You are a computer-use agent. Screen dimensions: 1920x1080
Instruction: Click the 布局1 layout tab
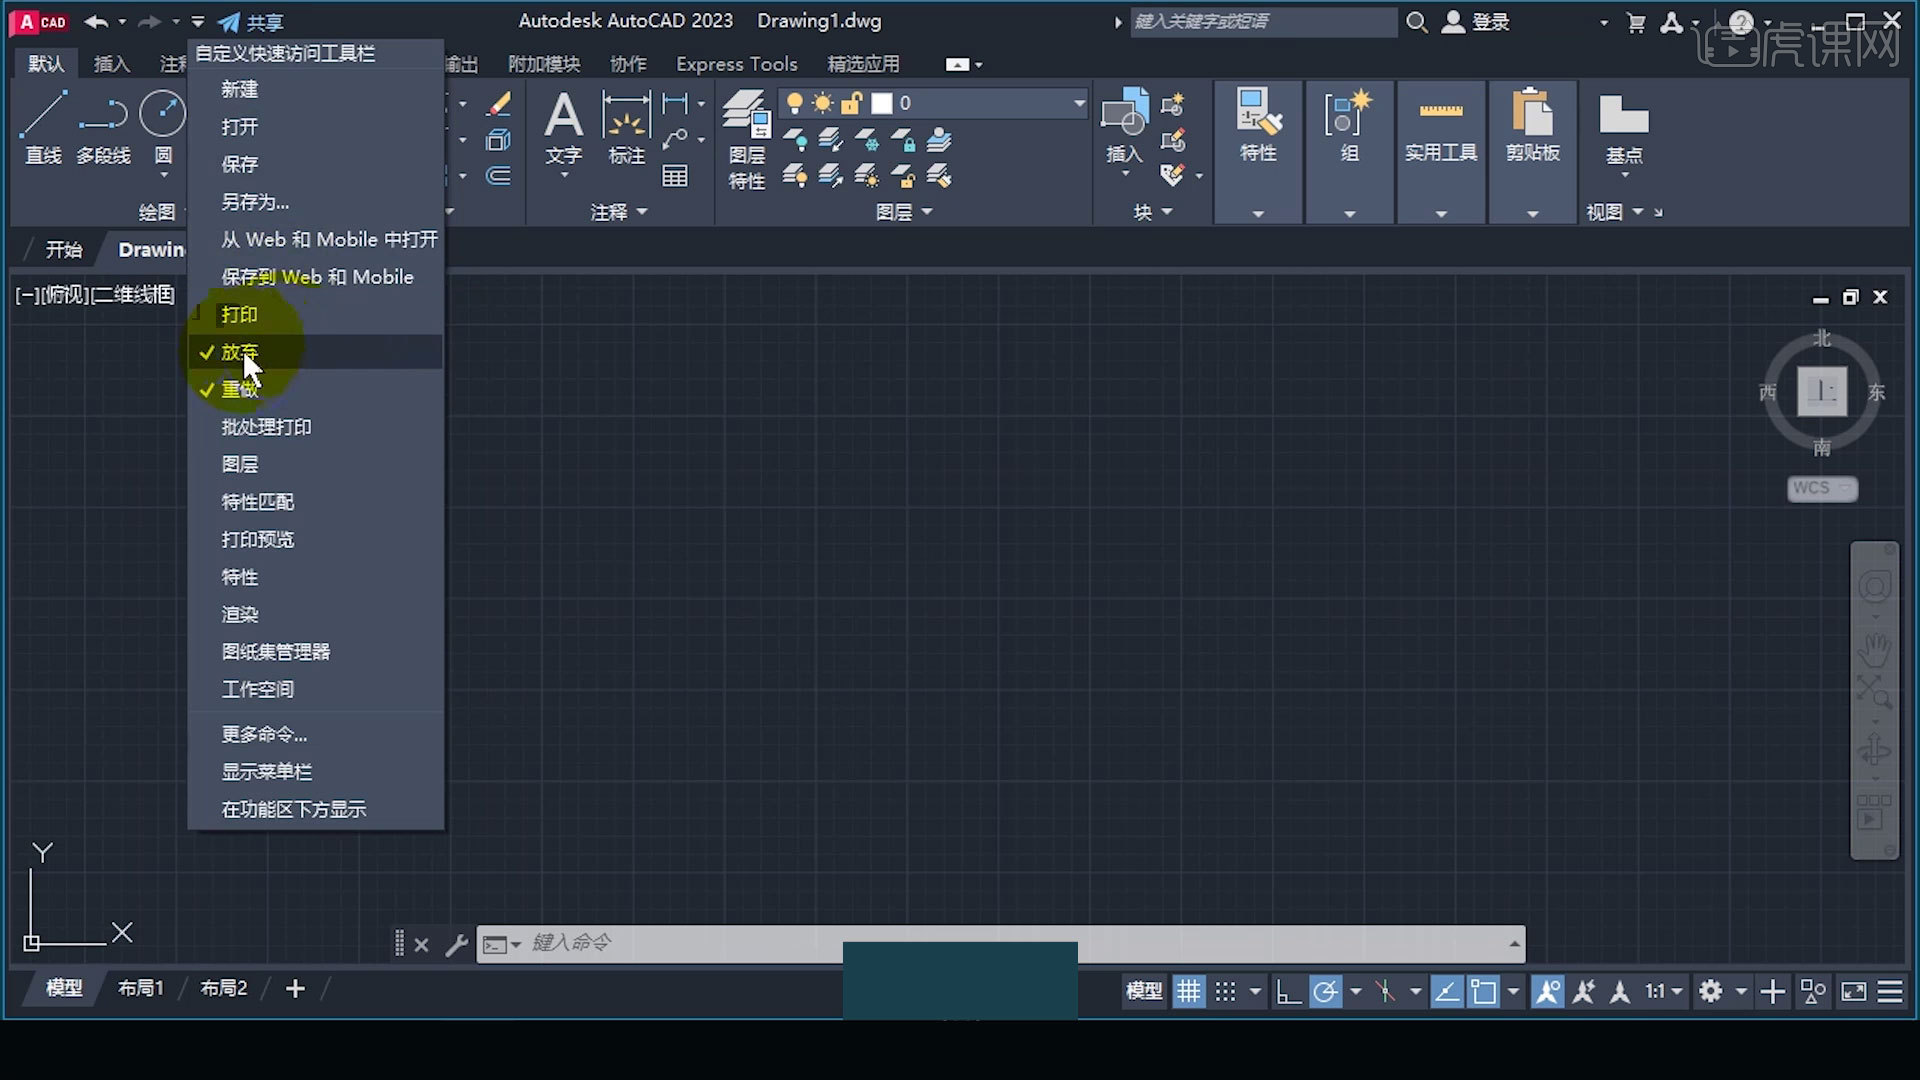pos(141,988)
